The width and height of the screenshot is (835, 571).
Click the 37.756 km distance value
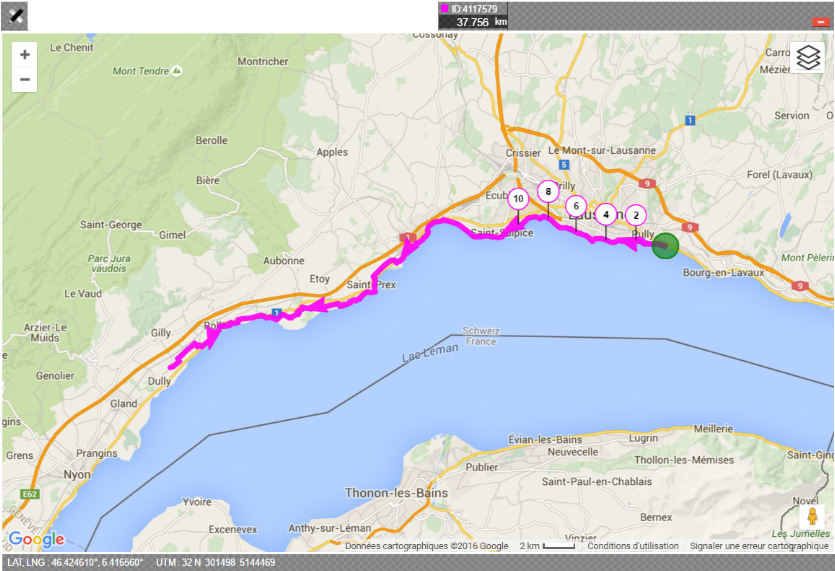(x=472, y=22)
